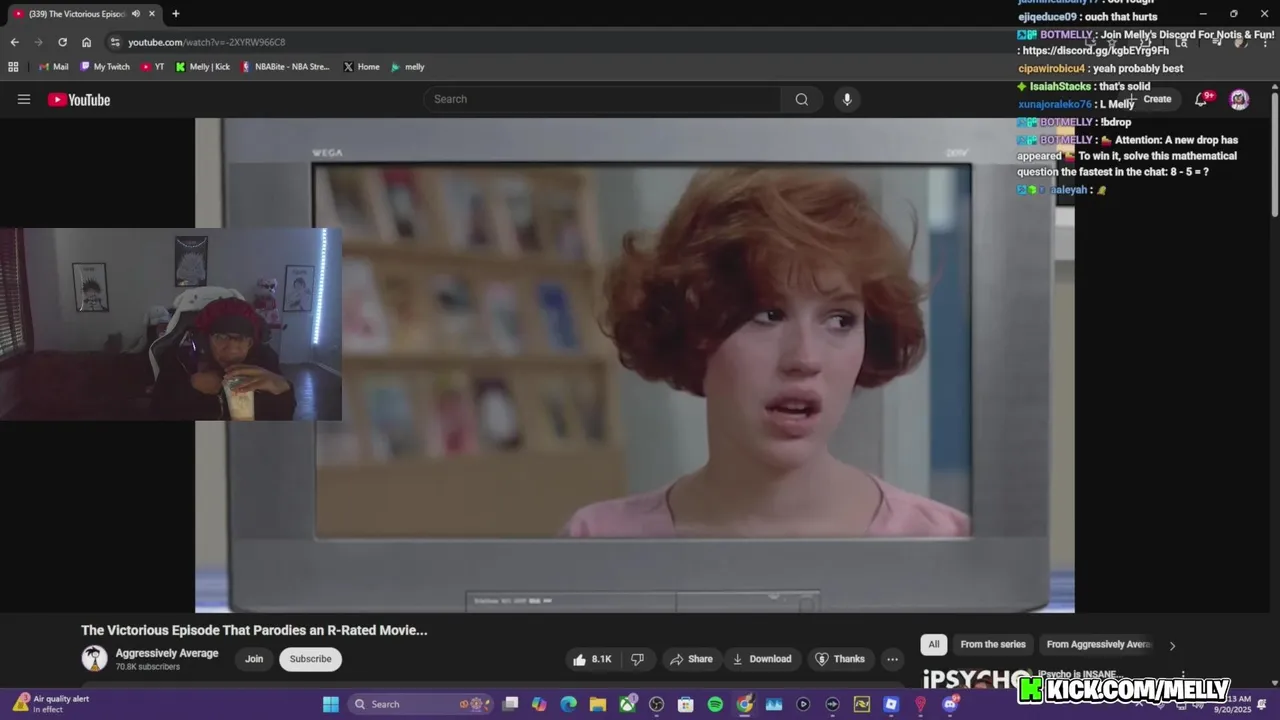
Task: Open Air quality alert weather widget
Action: tap(52, 704)
